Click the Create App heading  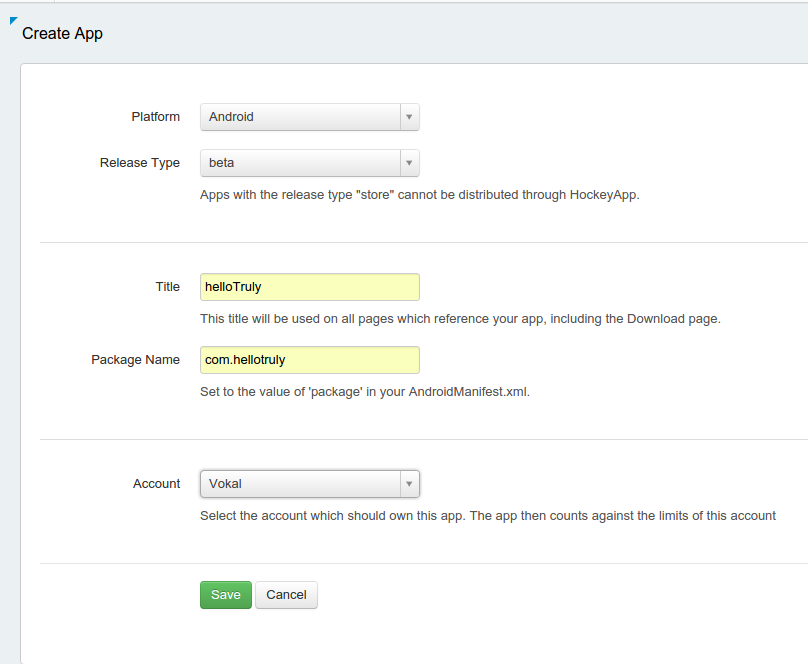point(62,33)
